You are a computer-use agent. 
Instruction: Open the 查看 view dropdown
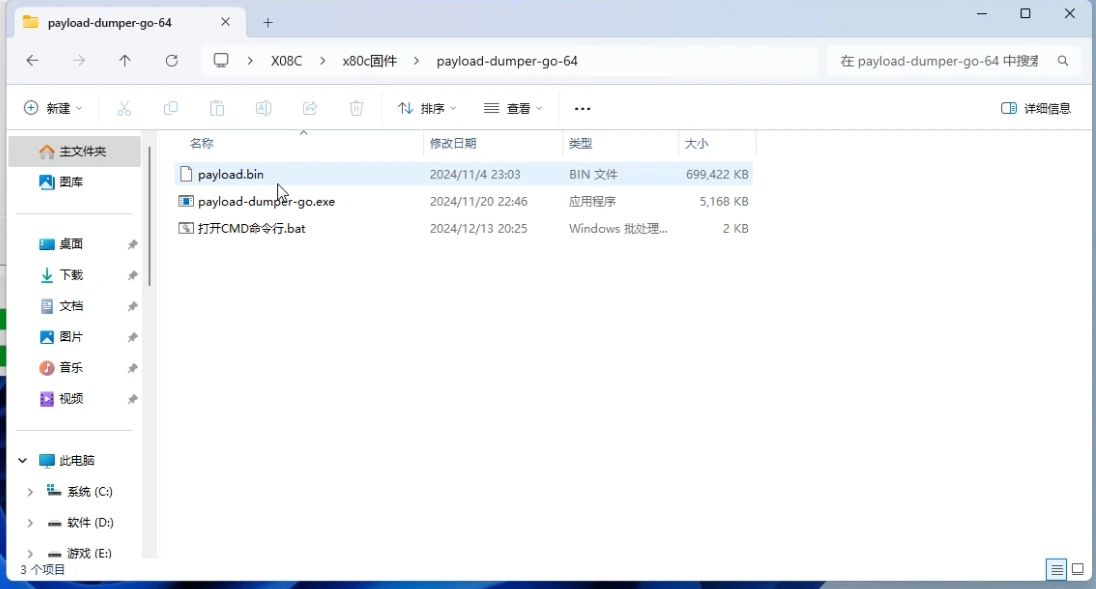(x=512, y=108)
